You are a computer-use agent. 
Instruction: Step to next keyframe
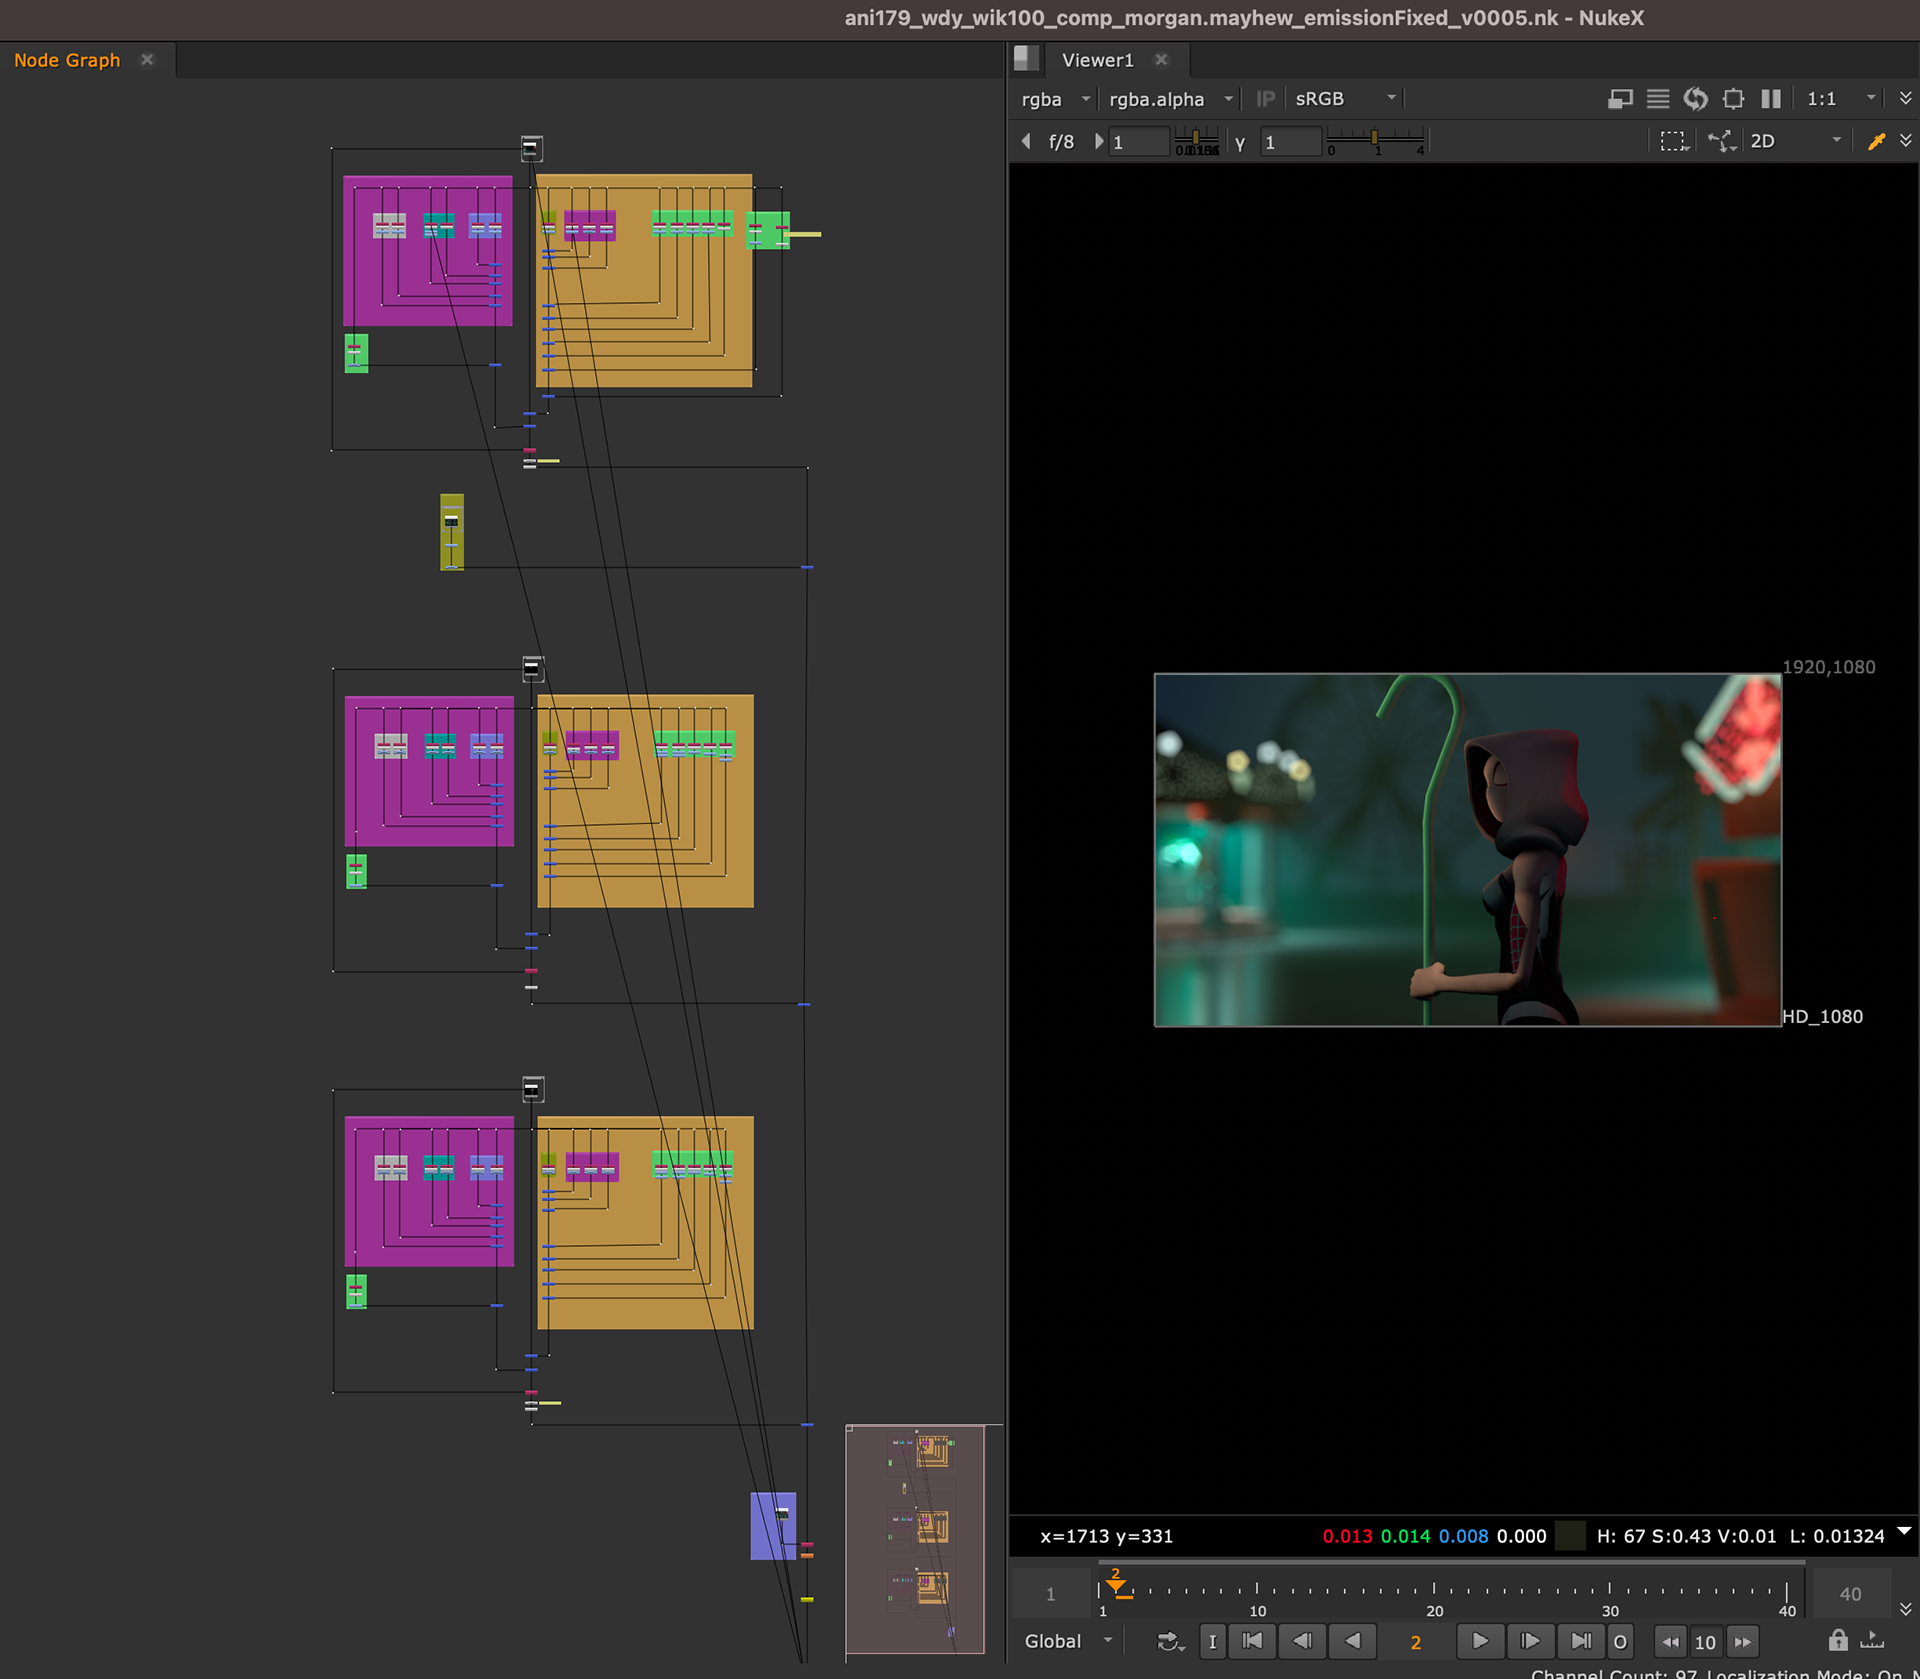point(1530,1641)
